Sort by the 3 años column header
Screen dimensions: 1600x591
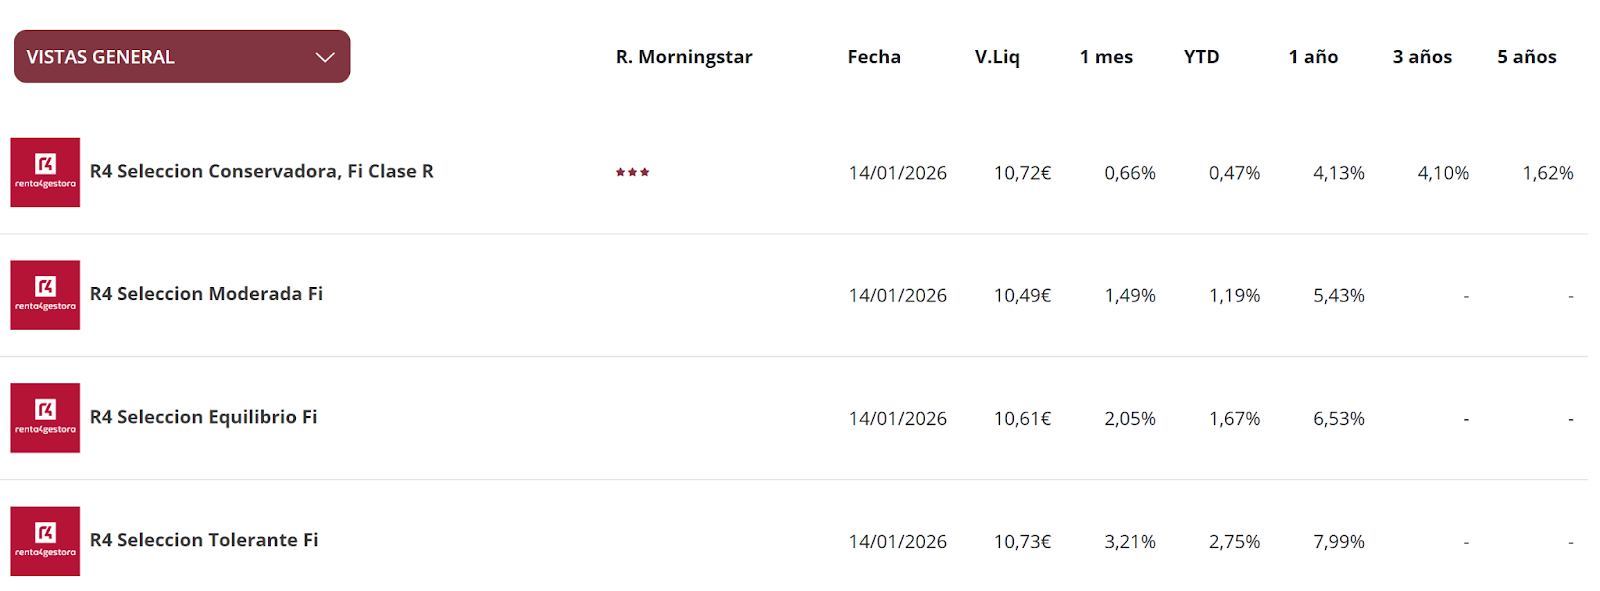tap(1422, 57)
